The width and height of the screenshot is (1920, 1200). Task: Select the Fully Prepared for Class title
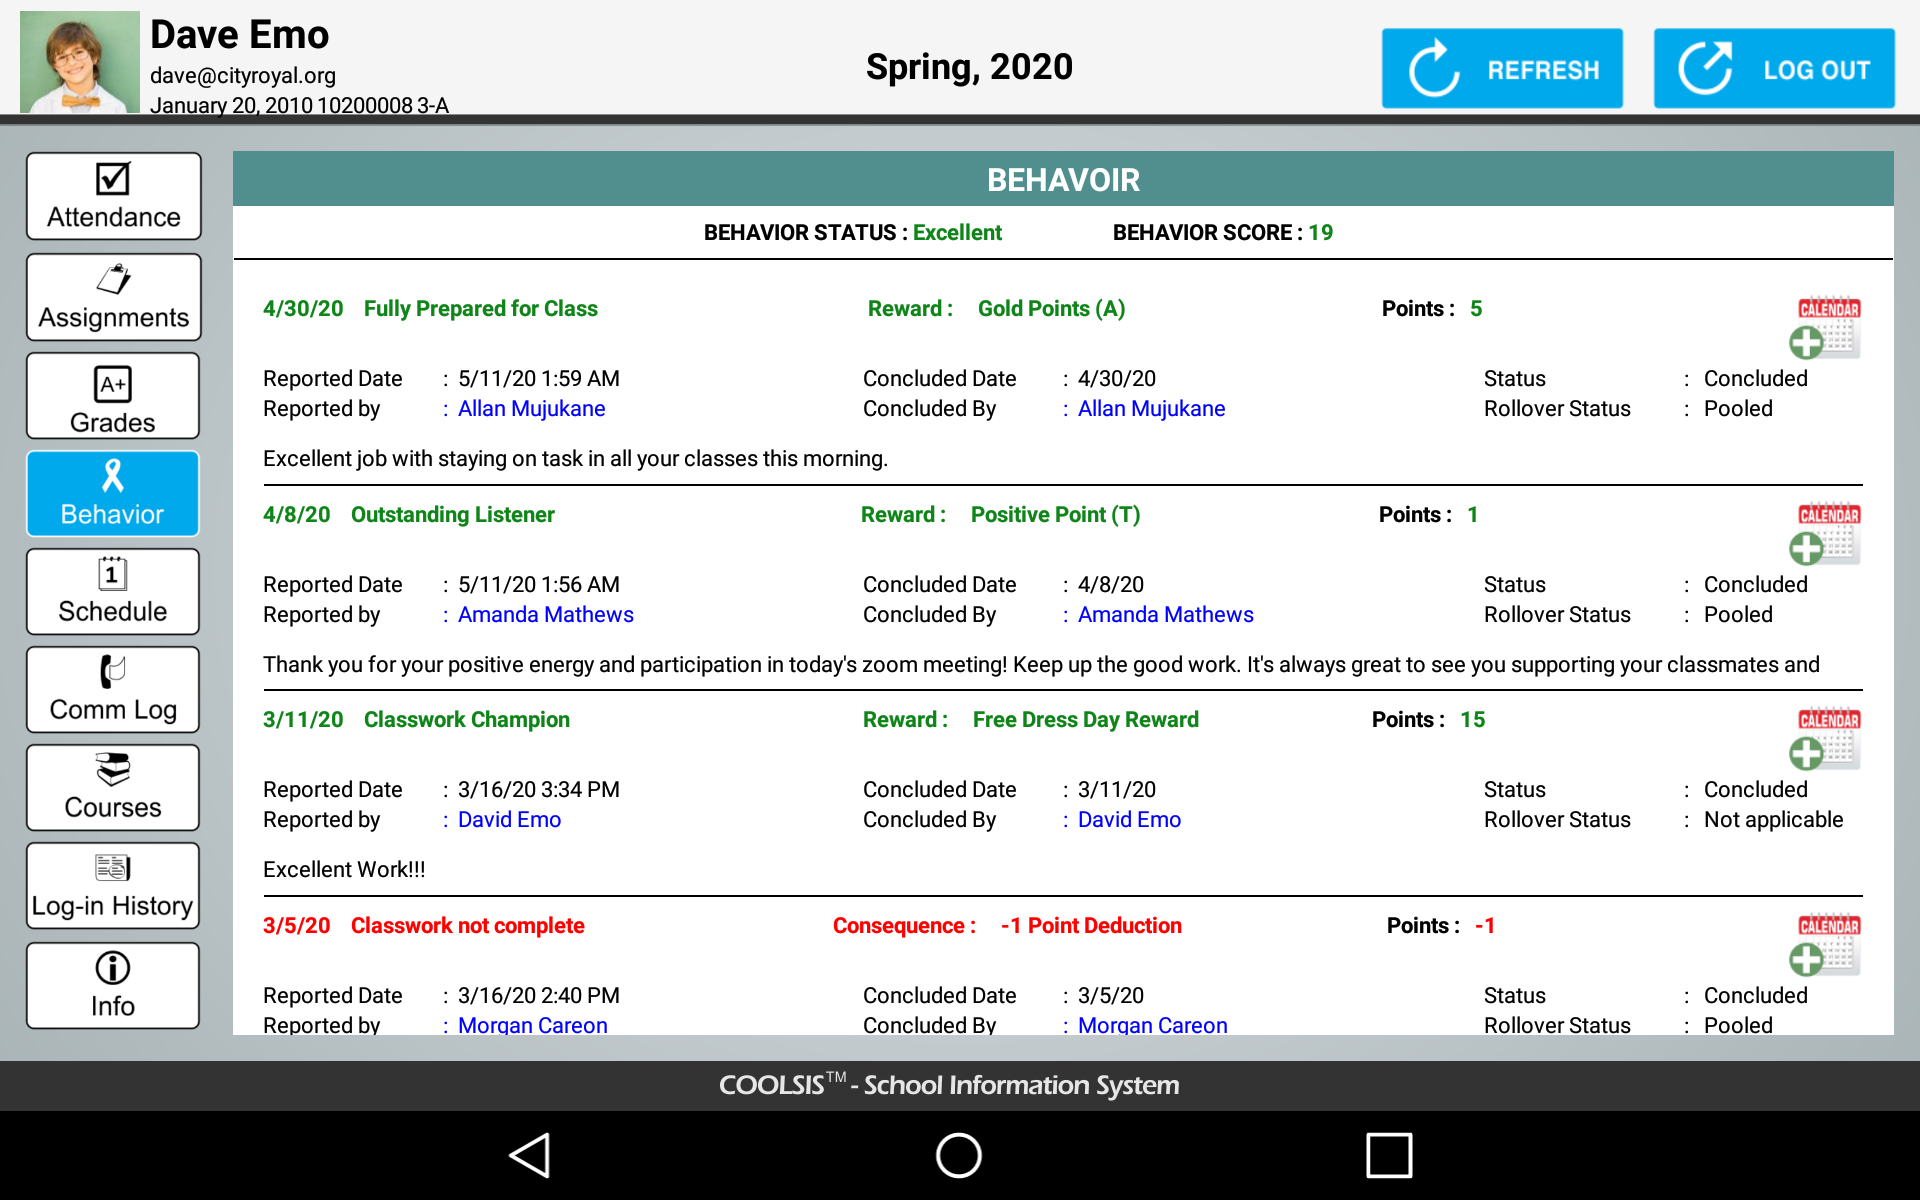pyautogui.click(x=480, y=309)
